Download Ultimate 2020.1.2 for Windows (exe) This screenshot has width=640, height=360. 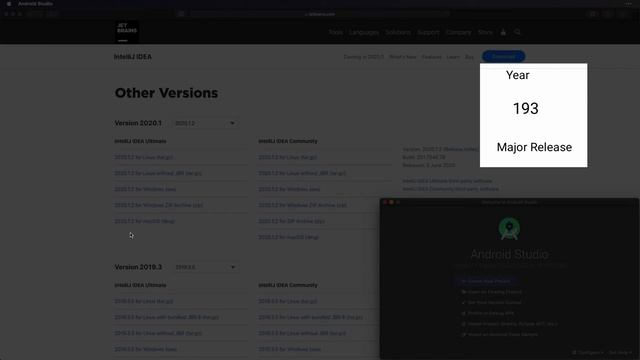click(x=145, y=189)
